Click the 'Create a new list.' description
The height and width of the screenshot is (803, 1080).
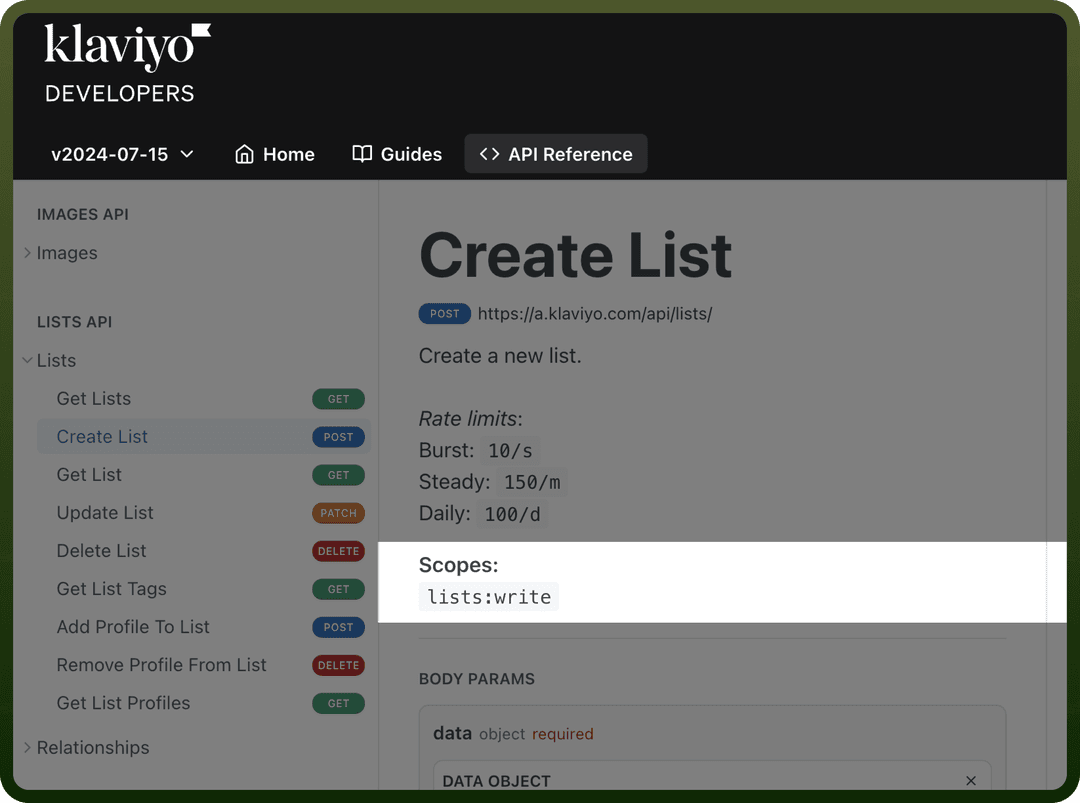tap(500, 356)
